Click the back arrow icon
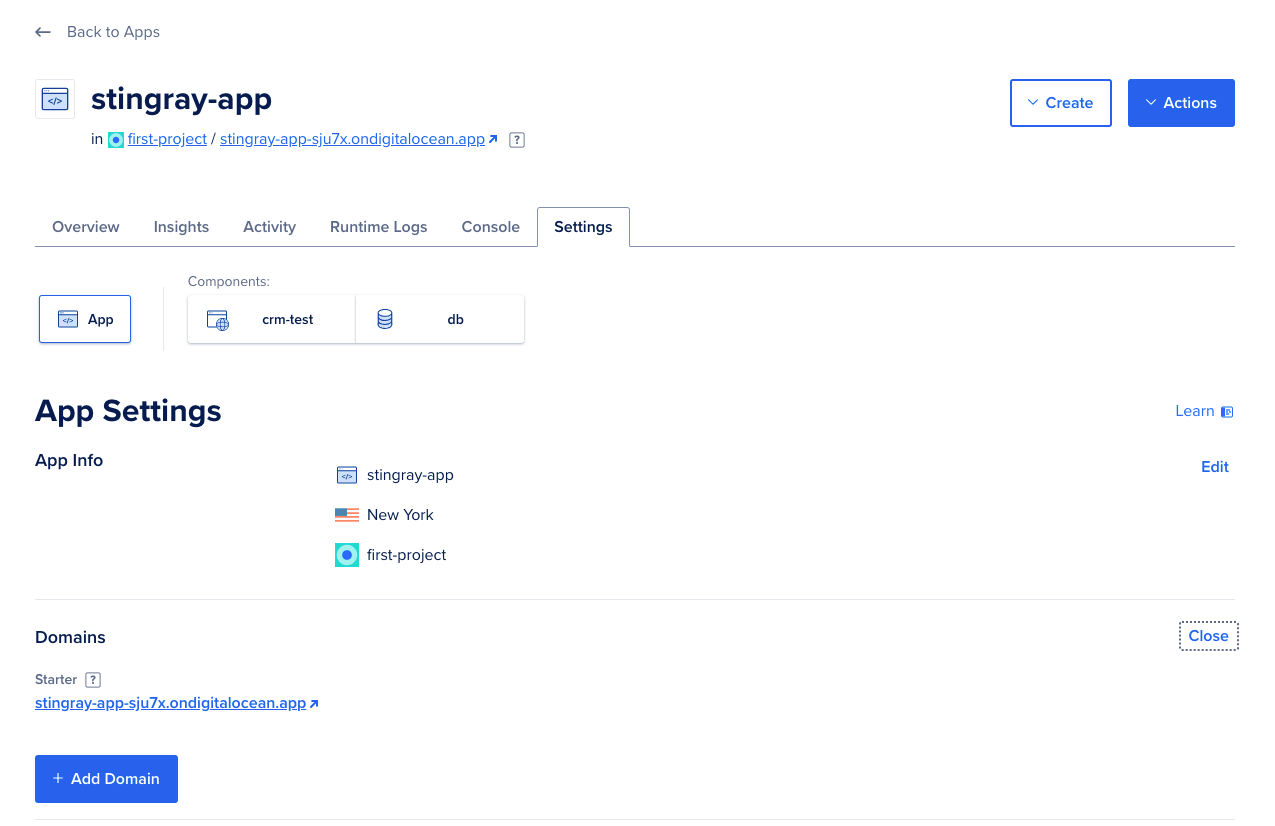Viewport: 1275px width, 826px height. point(43,32)
